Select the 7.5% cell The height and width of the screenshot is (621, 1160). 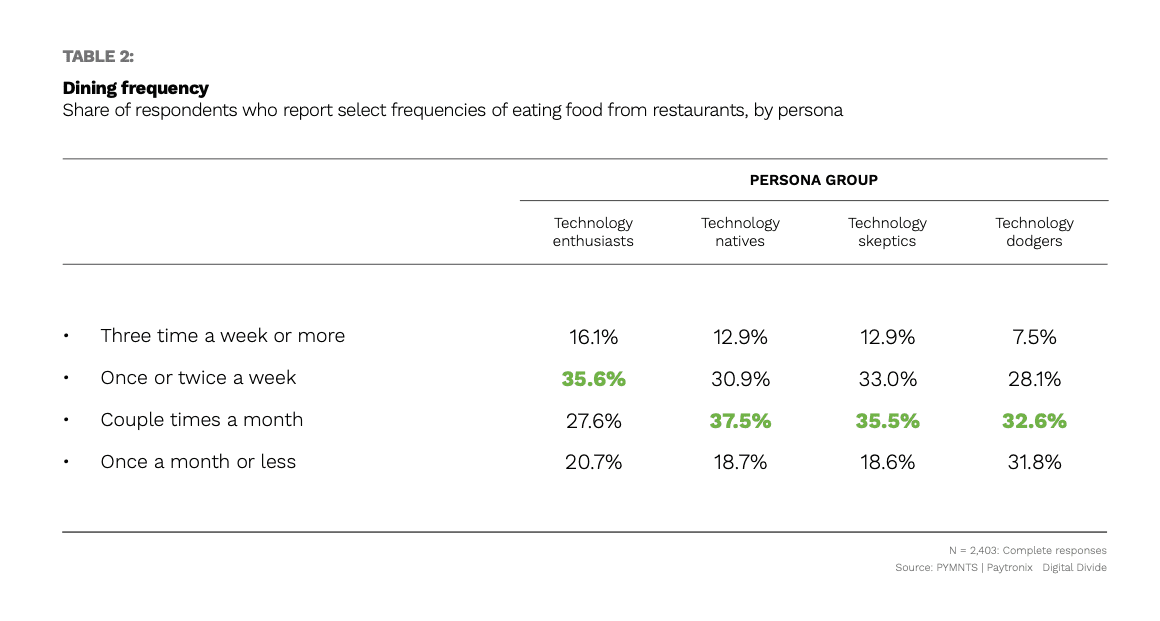(x=1034, y=337)
